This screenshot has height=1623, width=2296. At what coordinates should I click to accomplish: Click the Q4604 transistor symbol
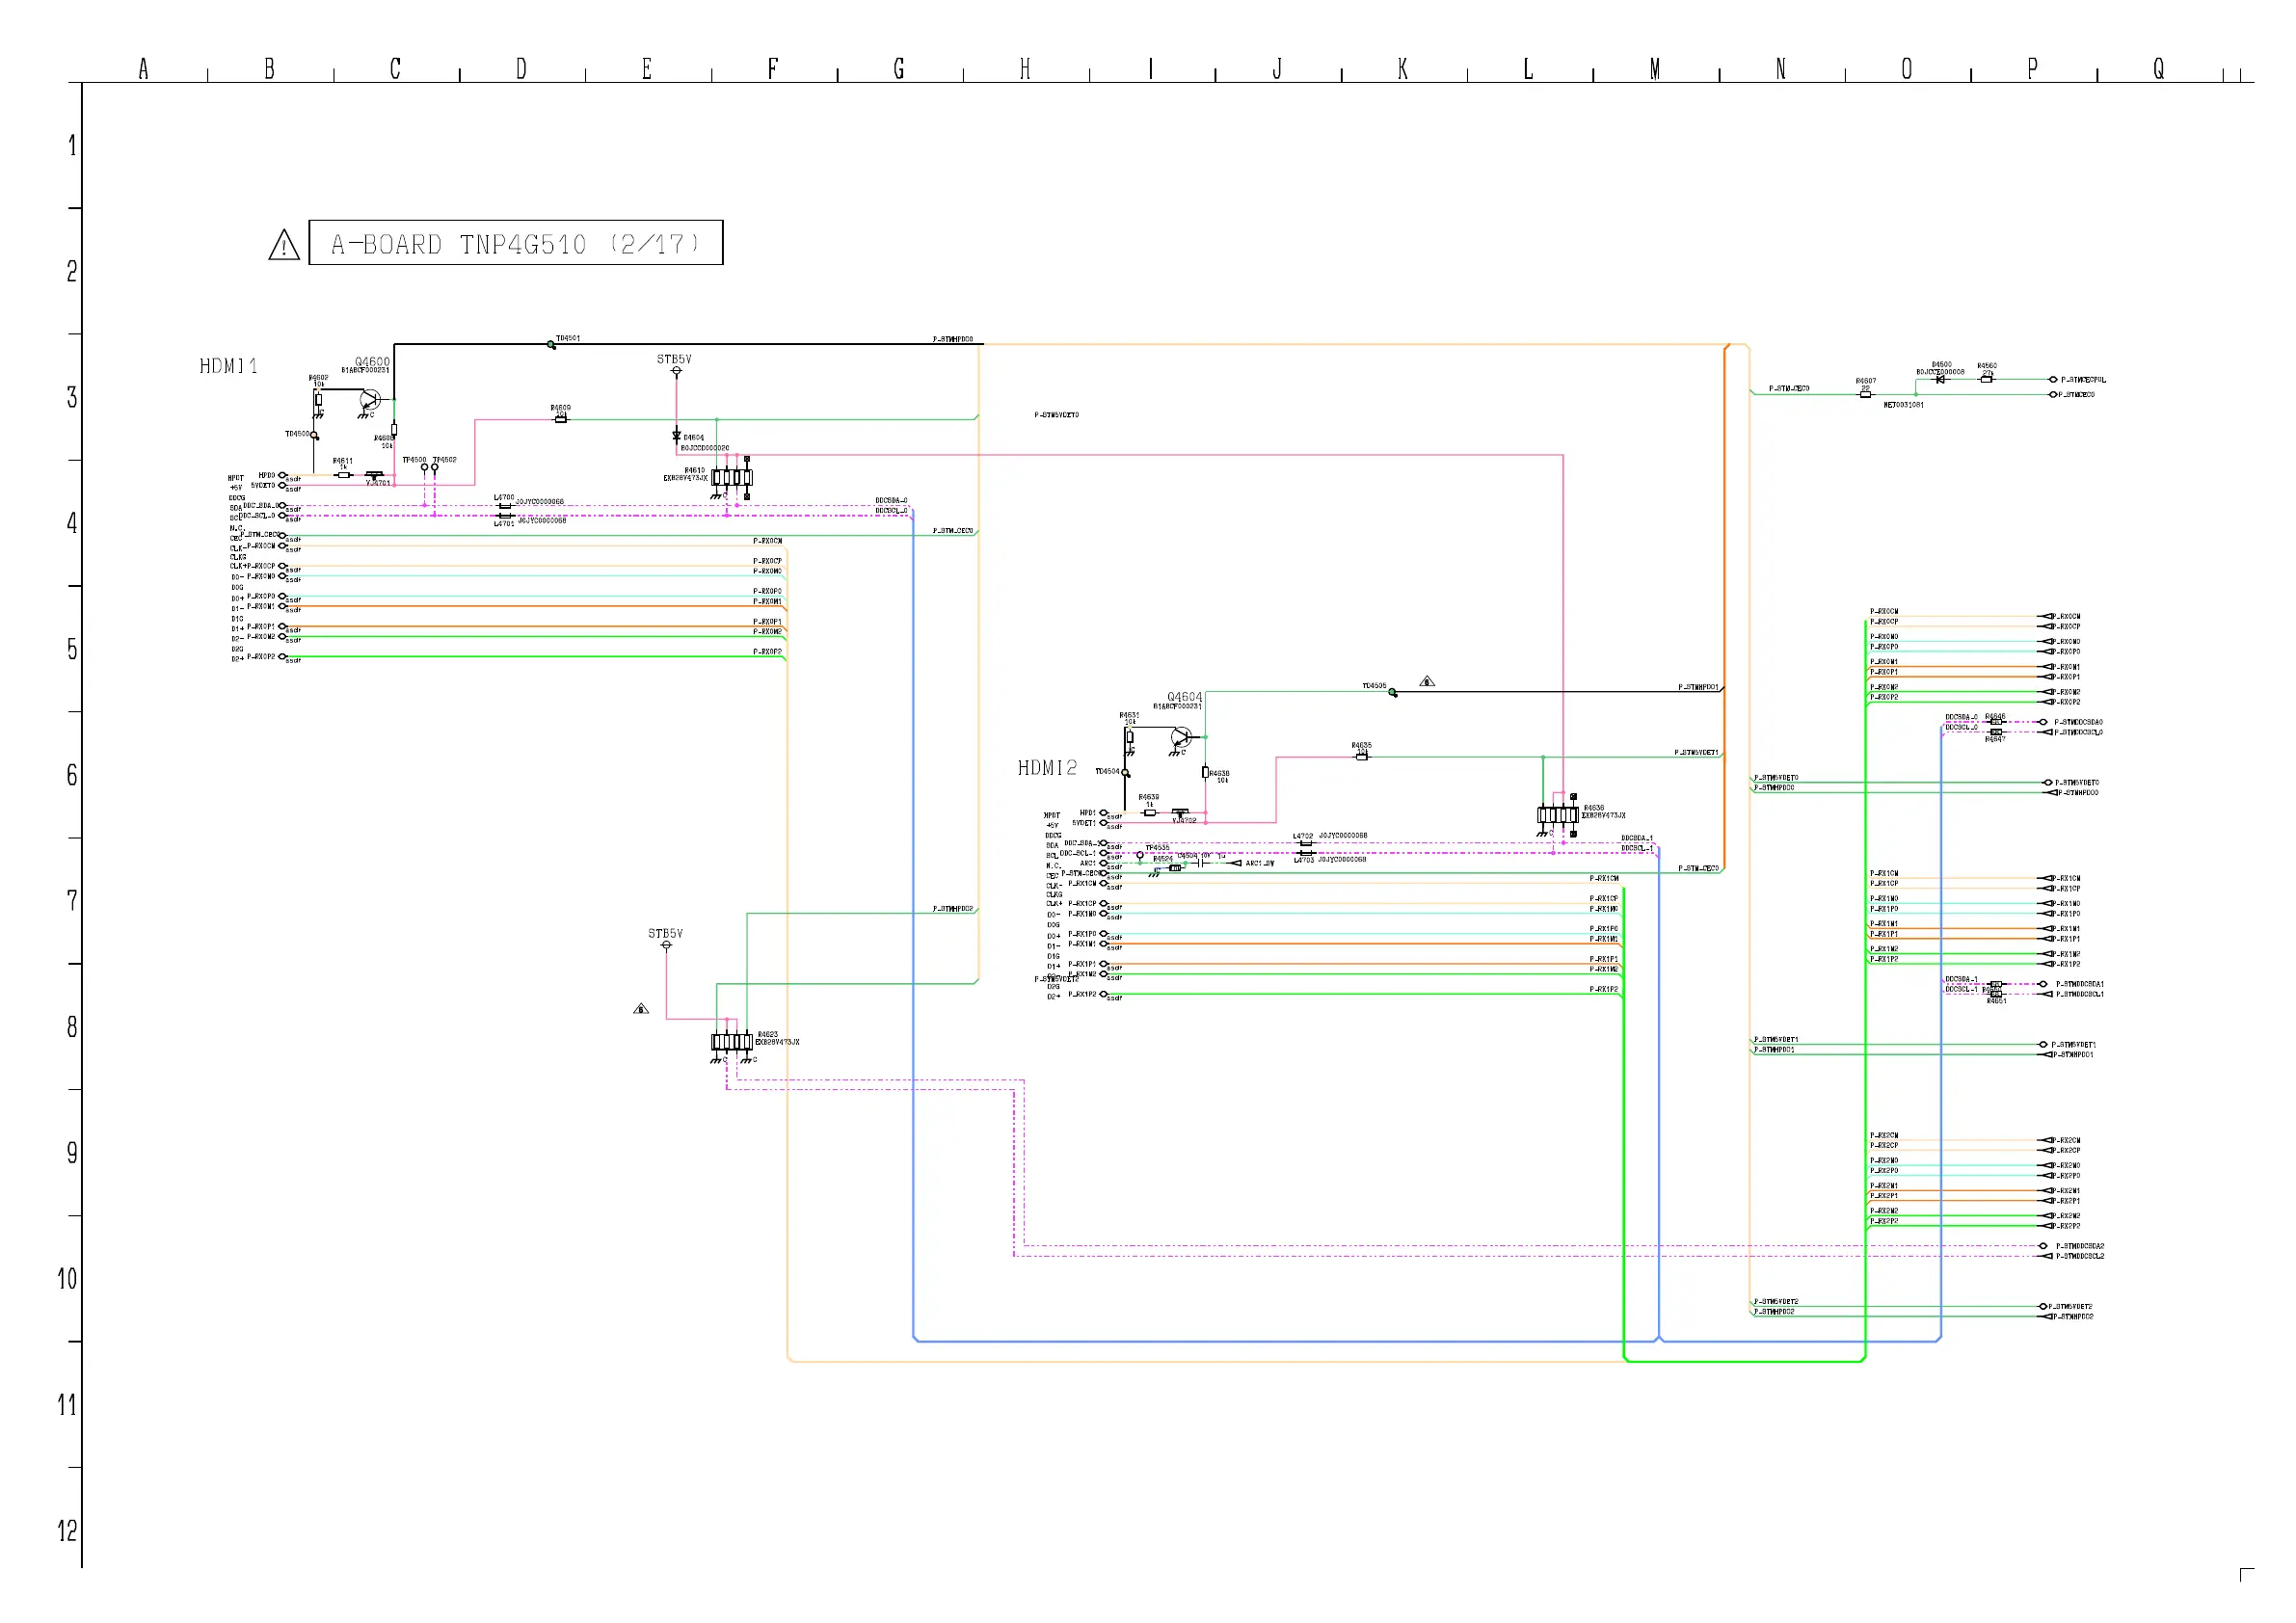tap(1182, 738)
